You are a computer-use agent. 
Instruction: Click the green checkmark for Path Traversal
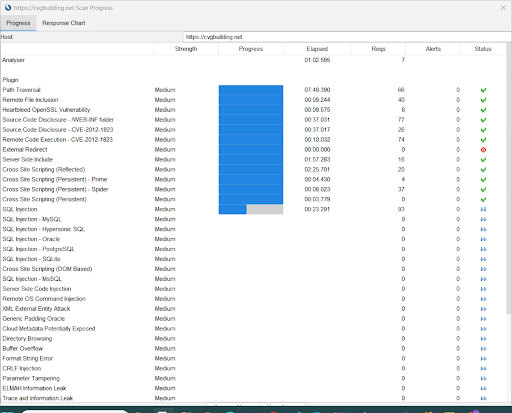pos(483,90)
